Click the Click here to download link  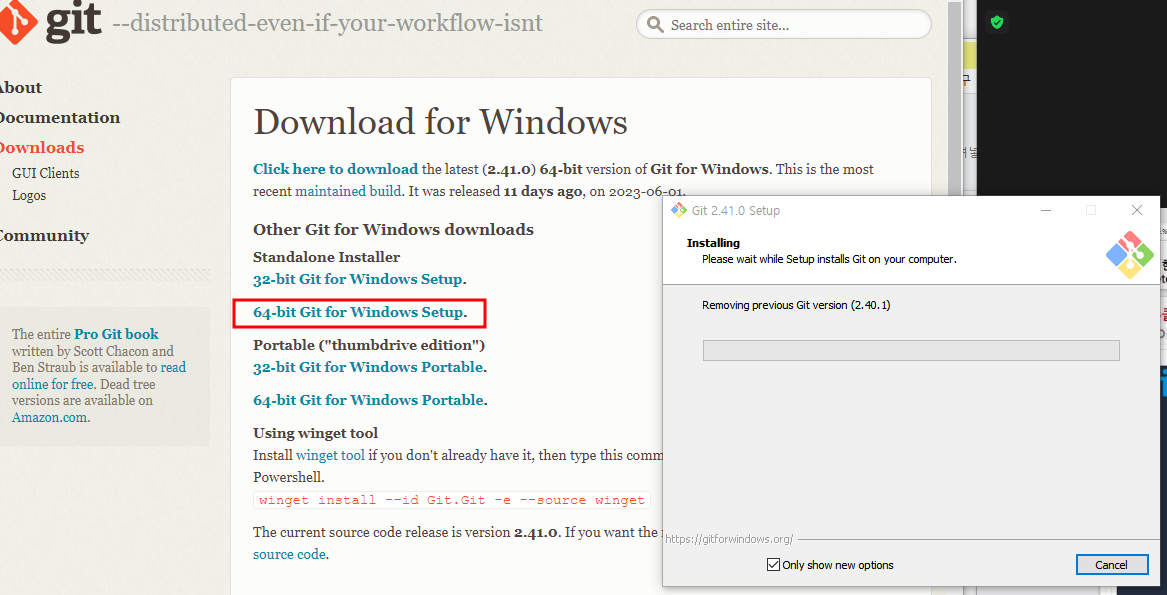pos(336,169)
